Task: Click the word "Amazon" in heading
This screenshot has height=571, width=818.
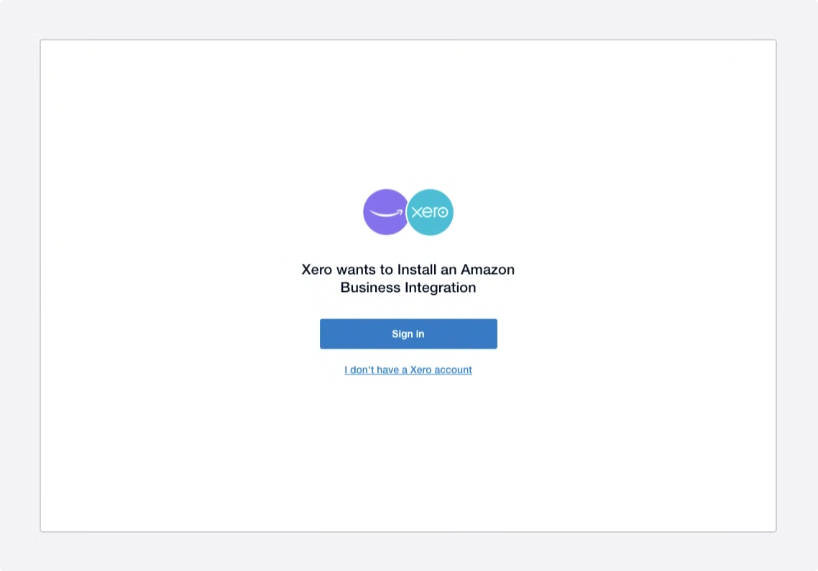Action: coord(487,270)
